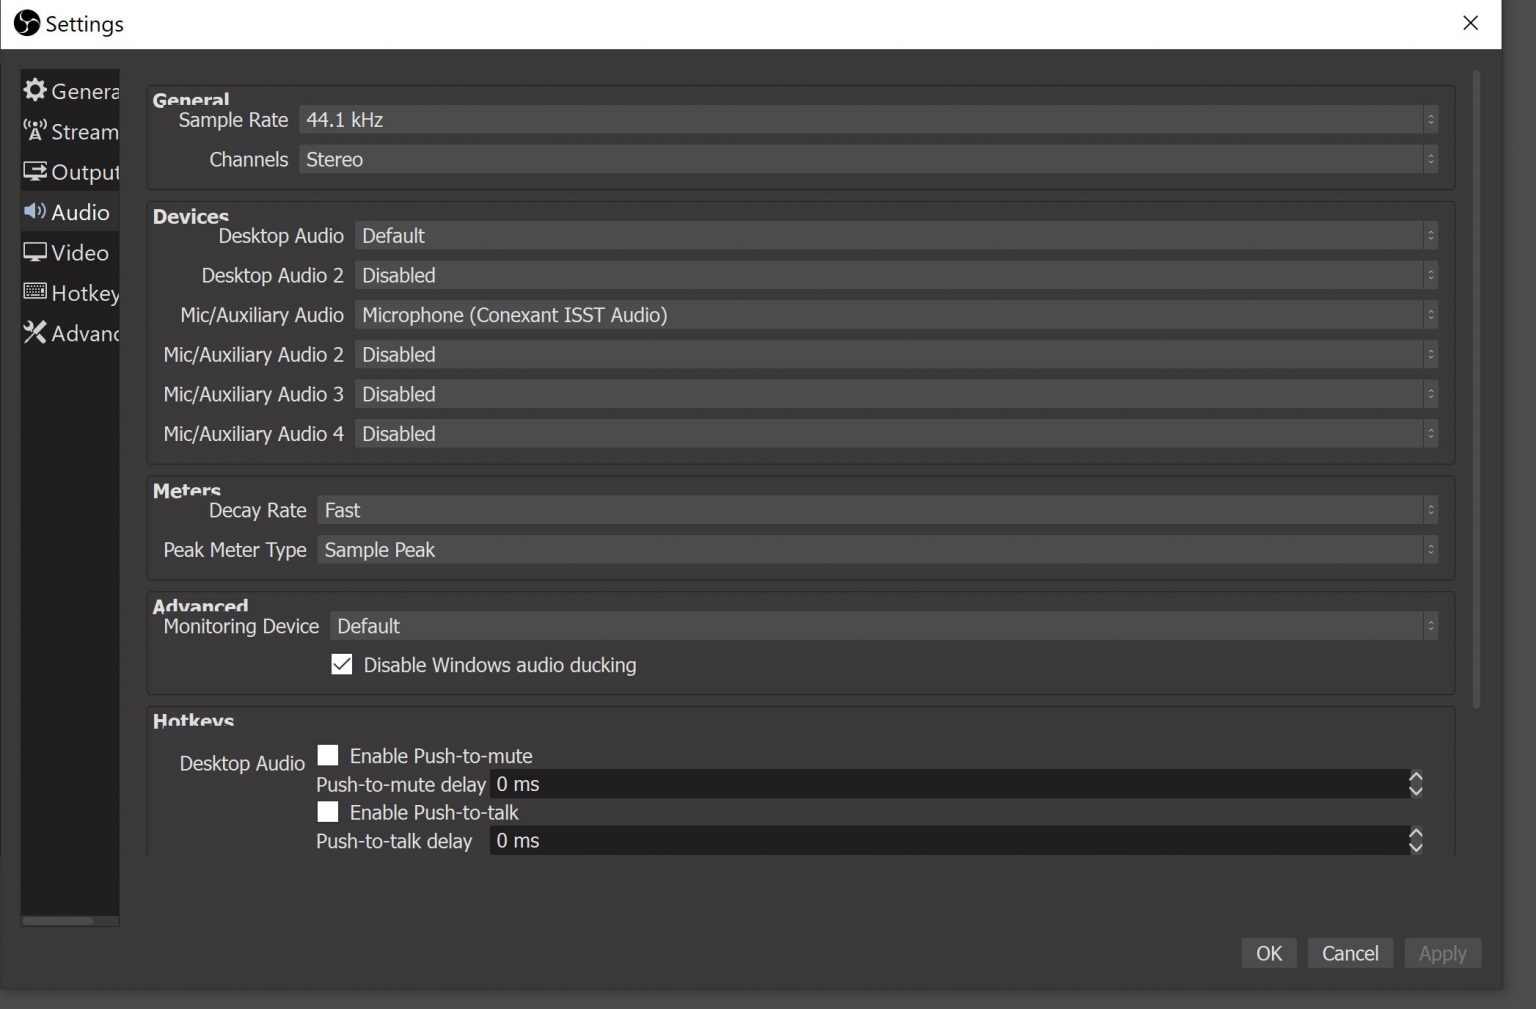Select the Stream antenna icon

pos(35,131)
